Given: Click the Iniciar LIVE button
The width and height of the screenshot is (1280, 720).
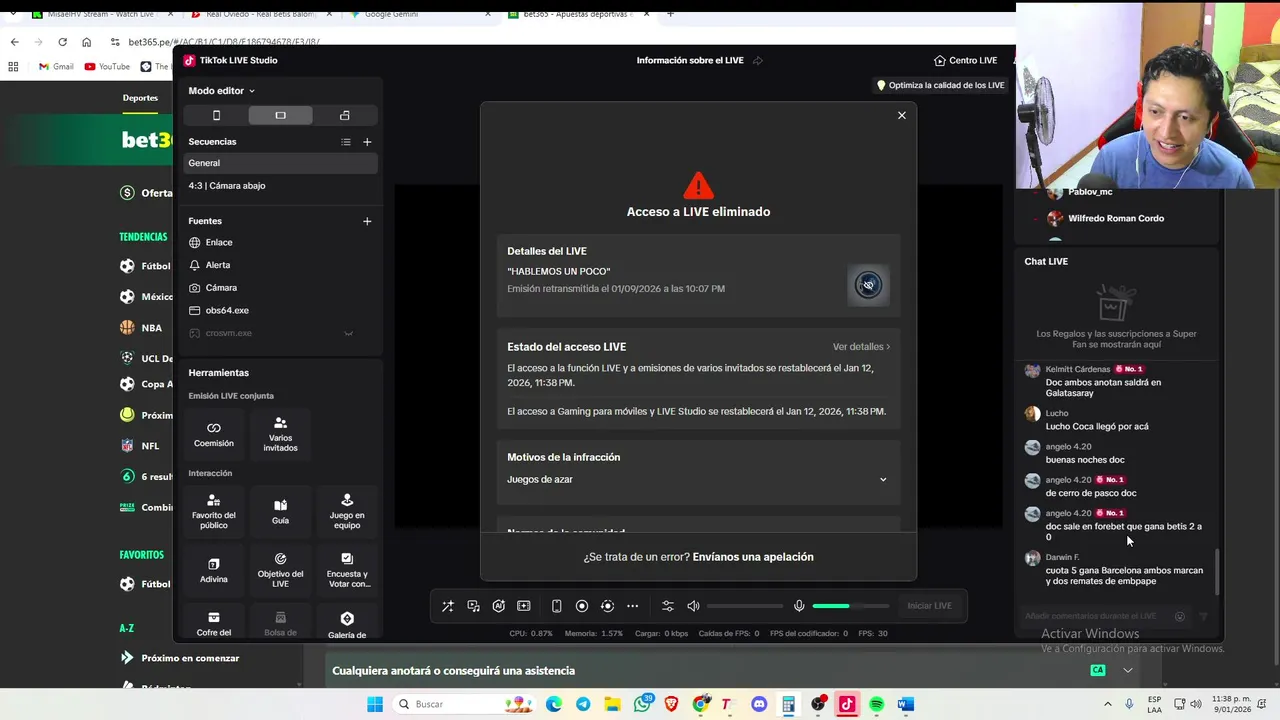Looking at the screenshot, I should click(929, 606).
